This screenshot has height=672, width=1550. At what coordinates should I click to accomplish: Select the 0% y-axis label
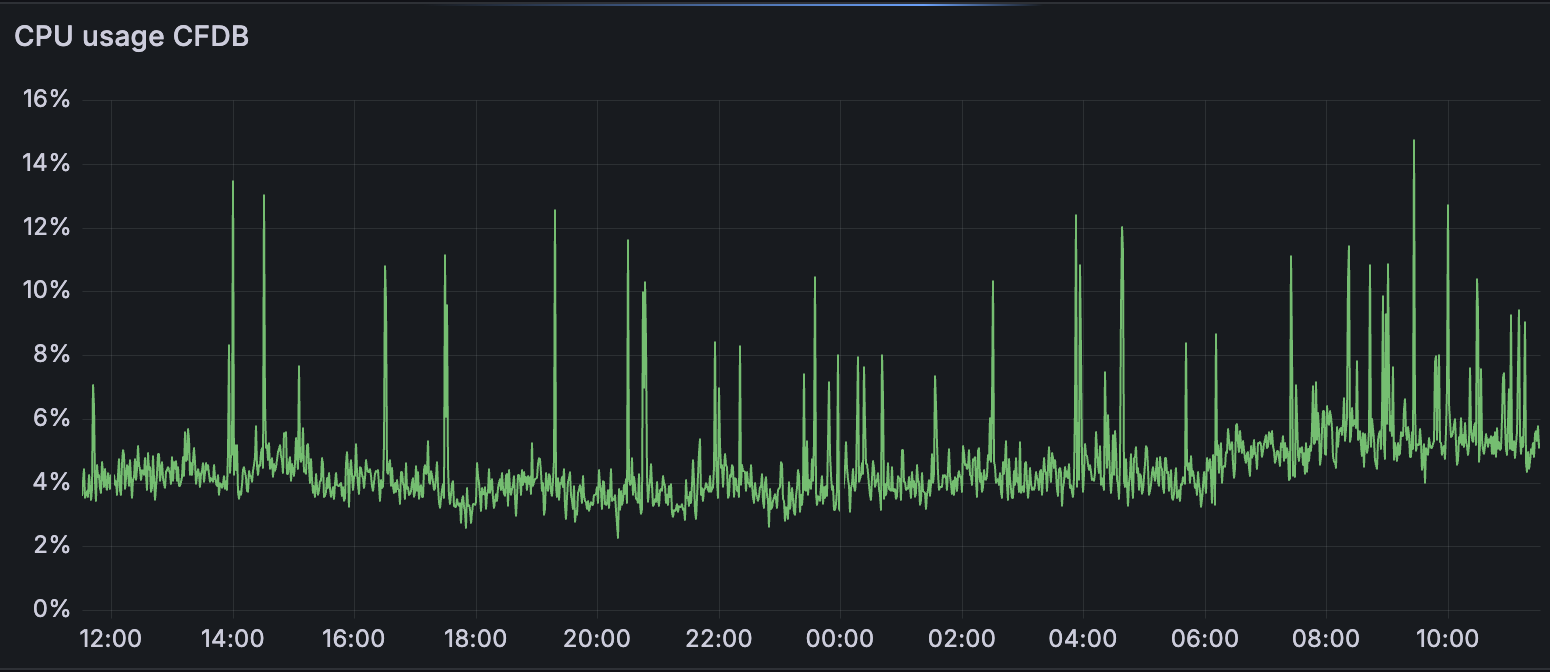[51, 609]
